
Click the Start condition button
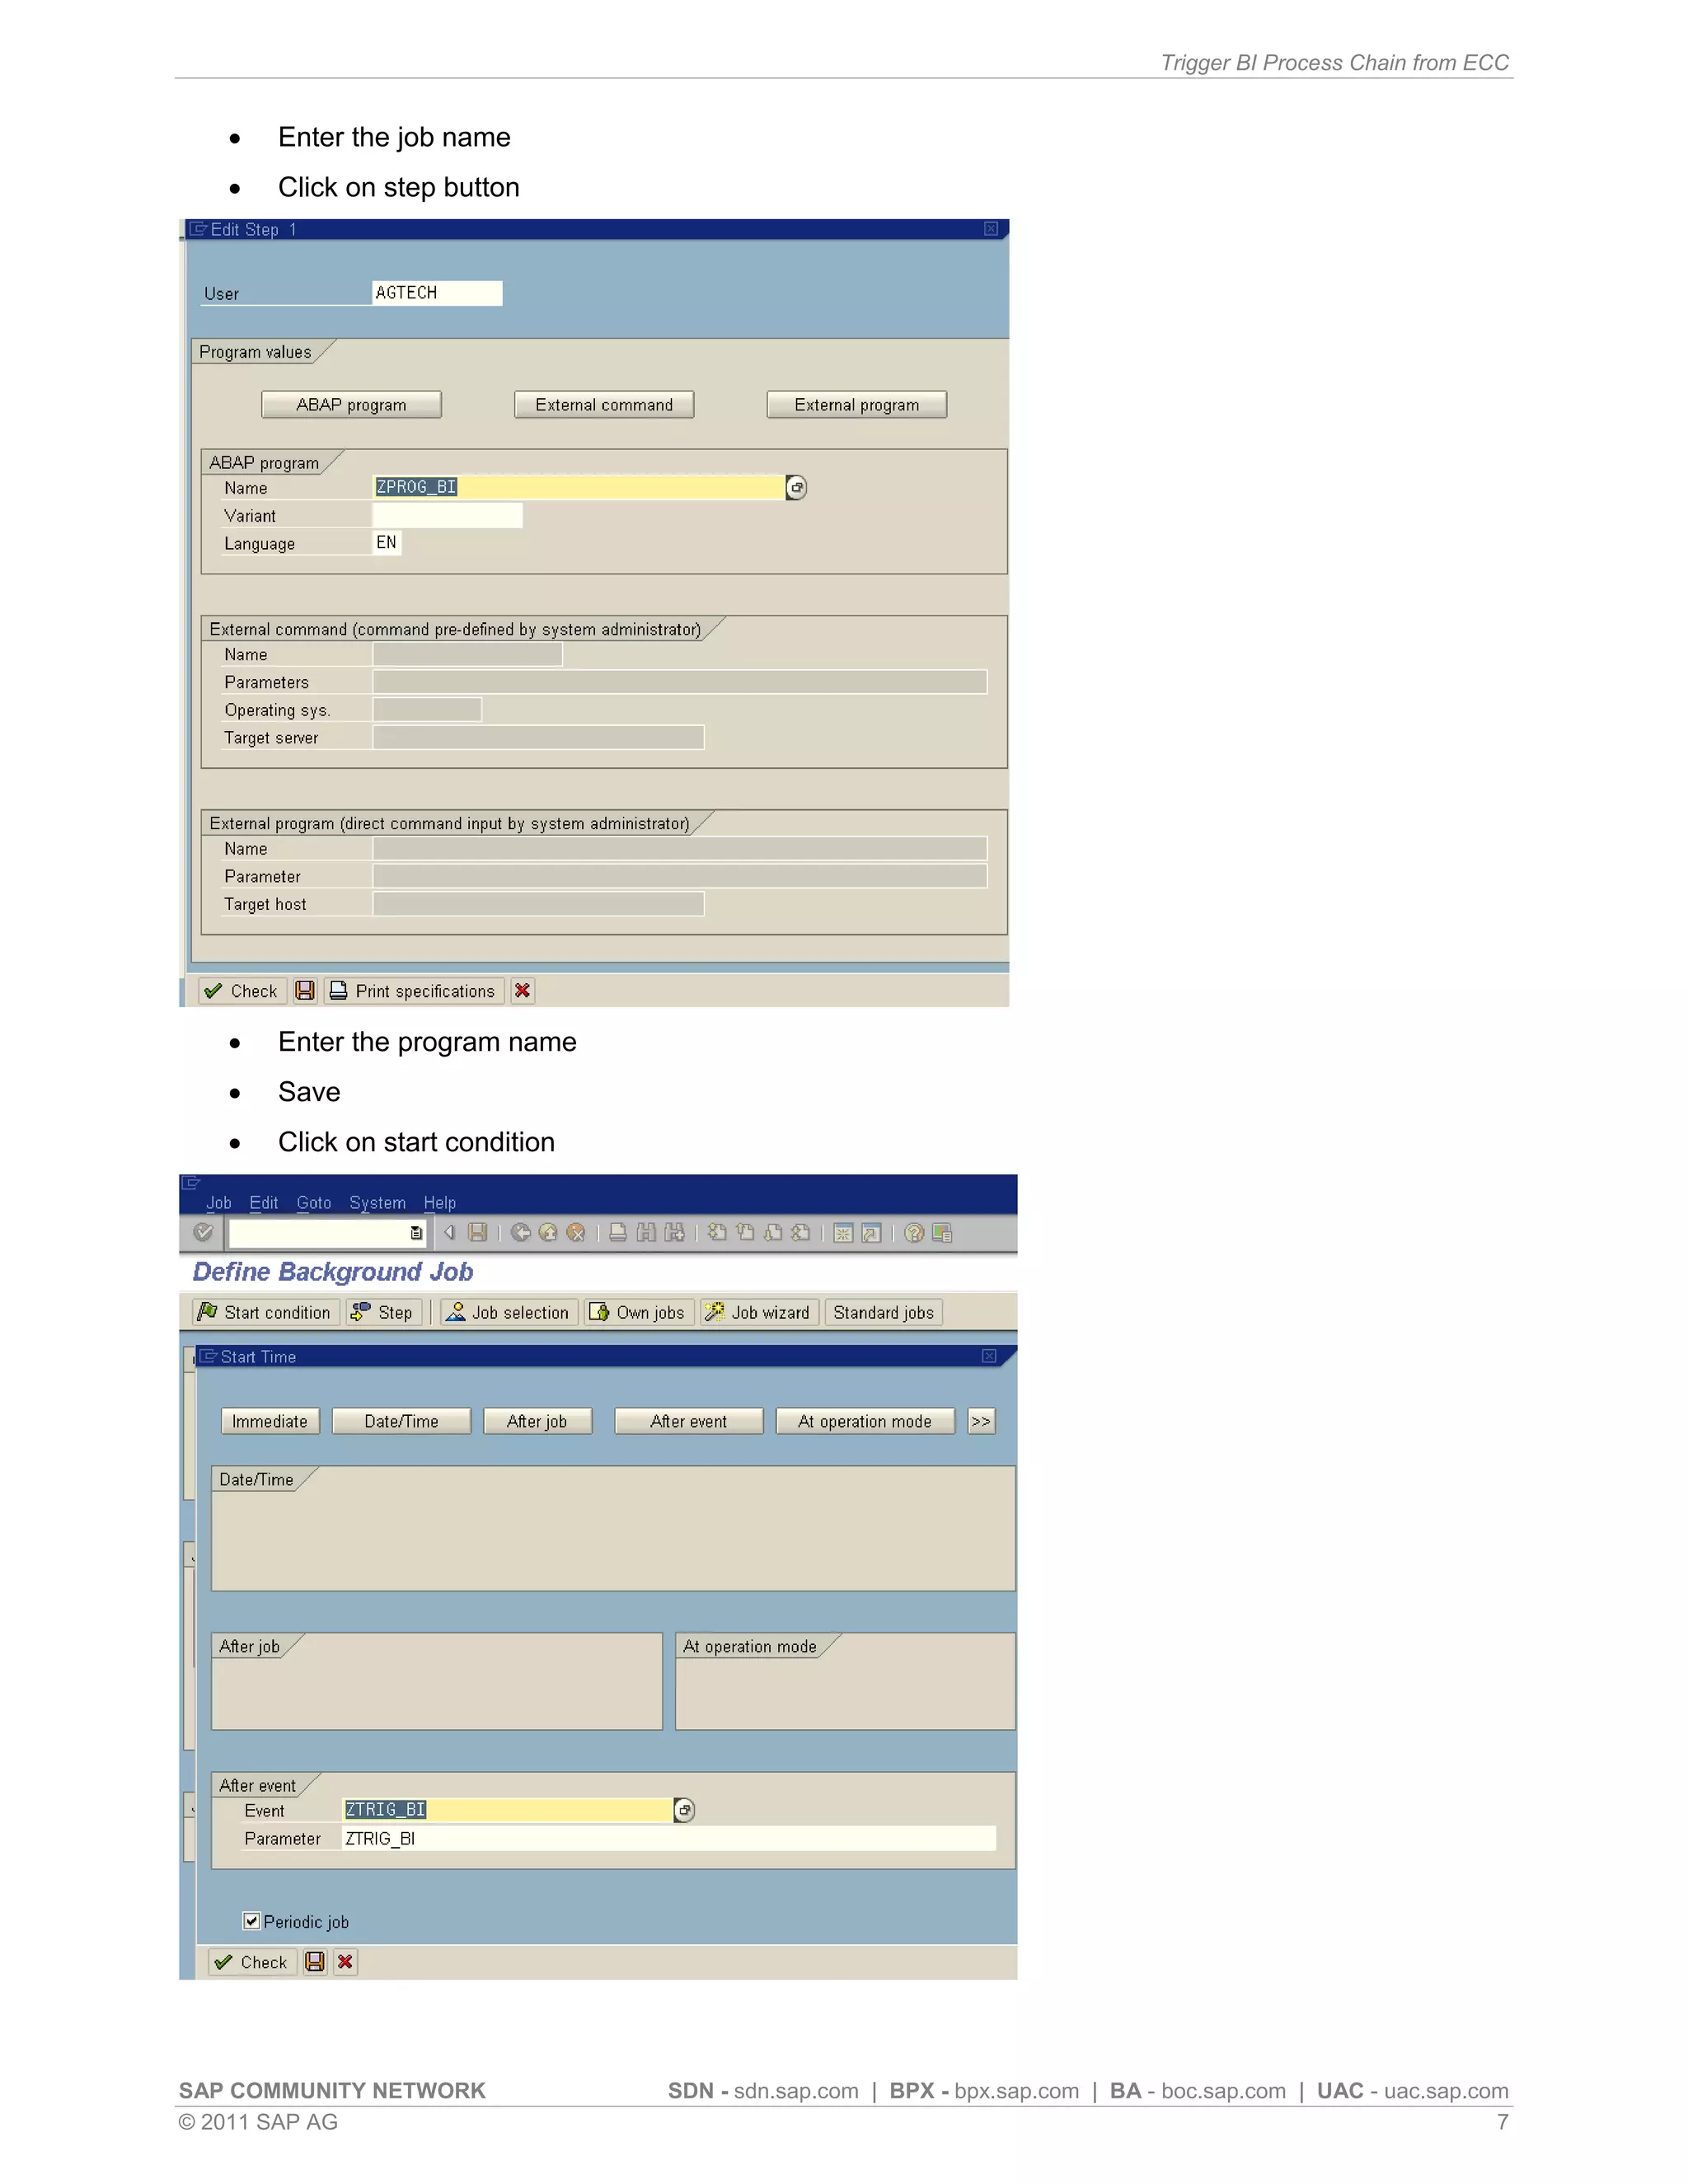[x=266, y=1312]
